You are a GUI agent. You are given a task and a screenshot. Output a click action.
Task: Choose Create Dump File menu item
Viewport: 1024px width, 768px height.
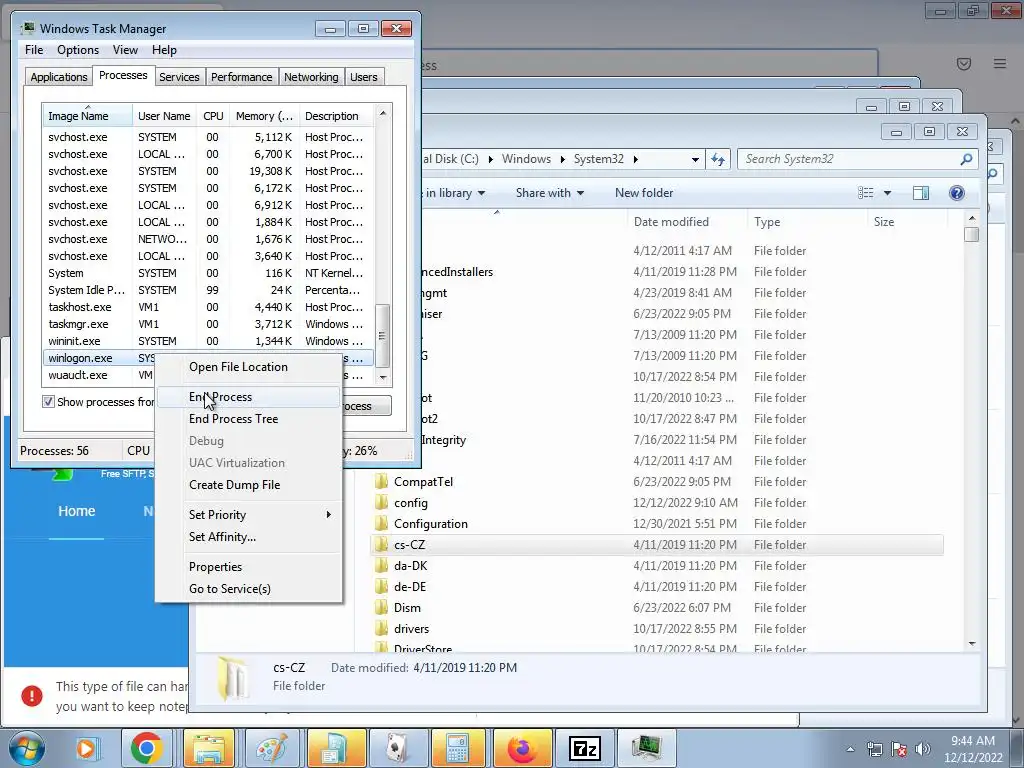coord(248,485)
